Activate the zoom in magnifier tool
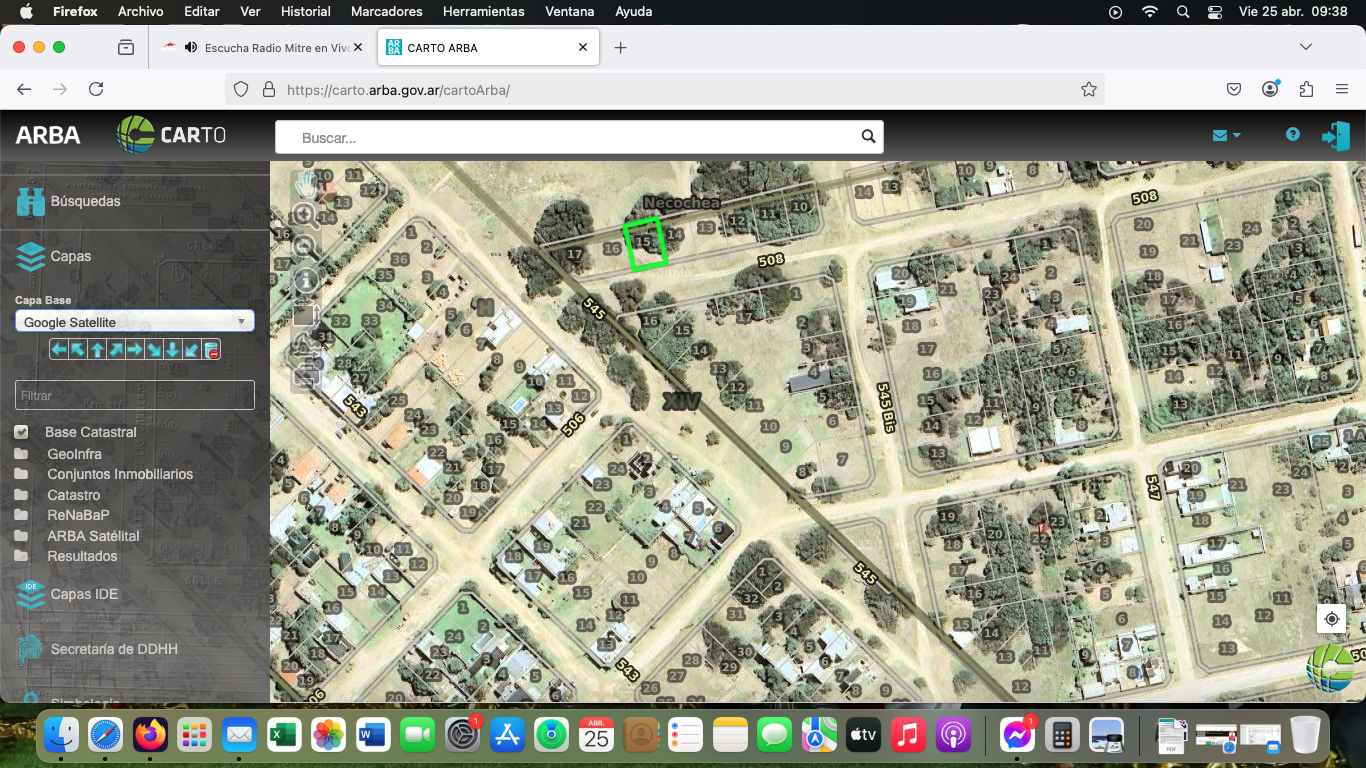This screenshot has width=1366, height=768. (x=305, y=214)
